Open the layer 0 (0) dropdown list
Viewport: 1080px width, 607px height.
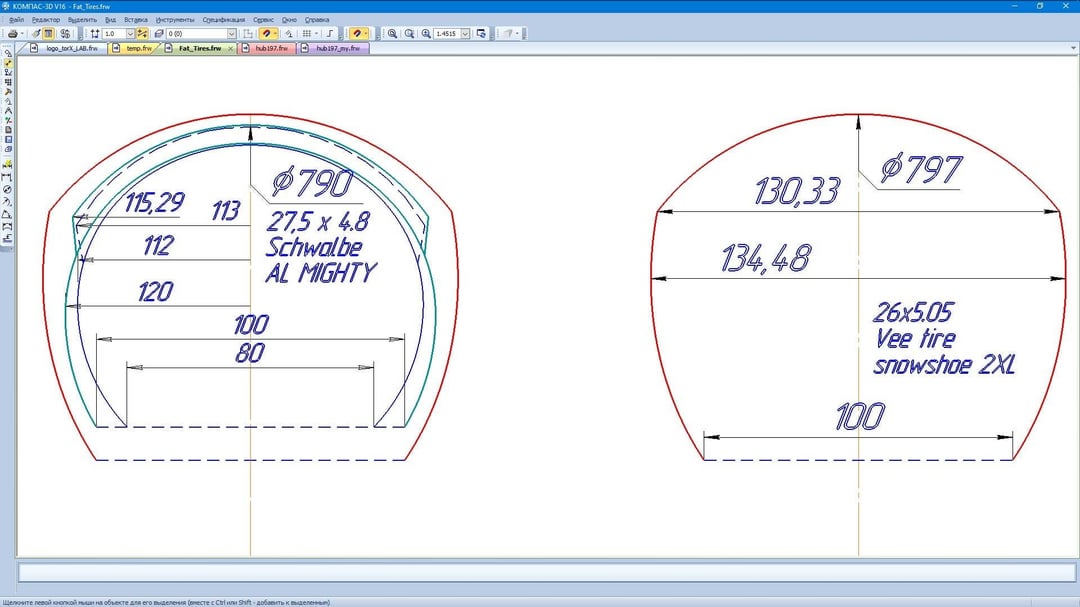(232, 33)
